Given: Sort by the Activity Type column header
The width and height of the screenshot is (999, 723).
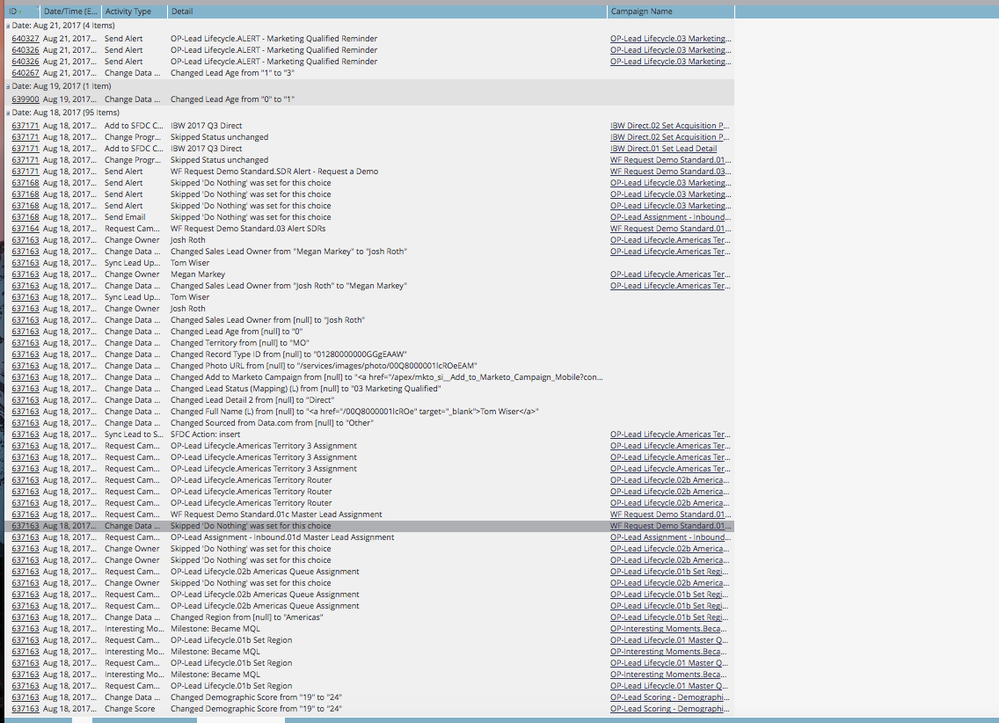Looking at the screenshot, I should [x=128, y=11].
